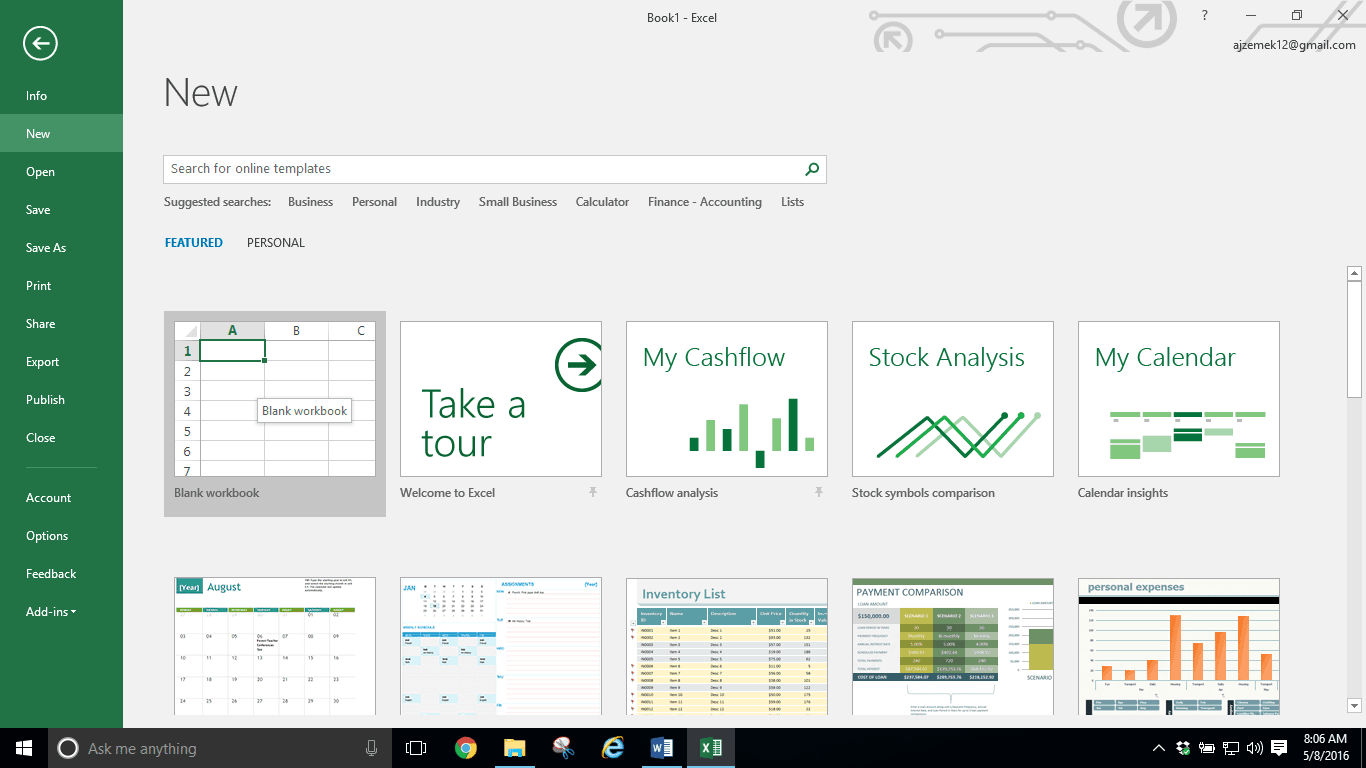Open the Payment Comparison template
Screen dimensions: 1366x768
click(x=953, y=646)
